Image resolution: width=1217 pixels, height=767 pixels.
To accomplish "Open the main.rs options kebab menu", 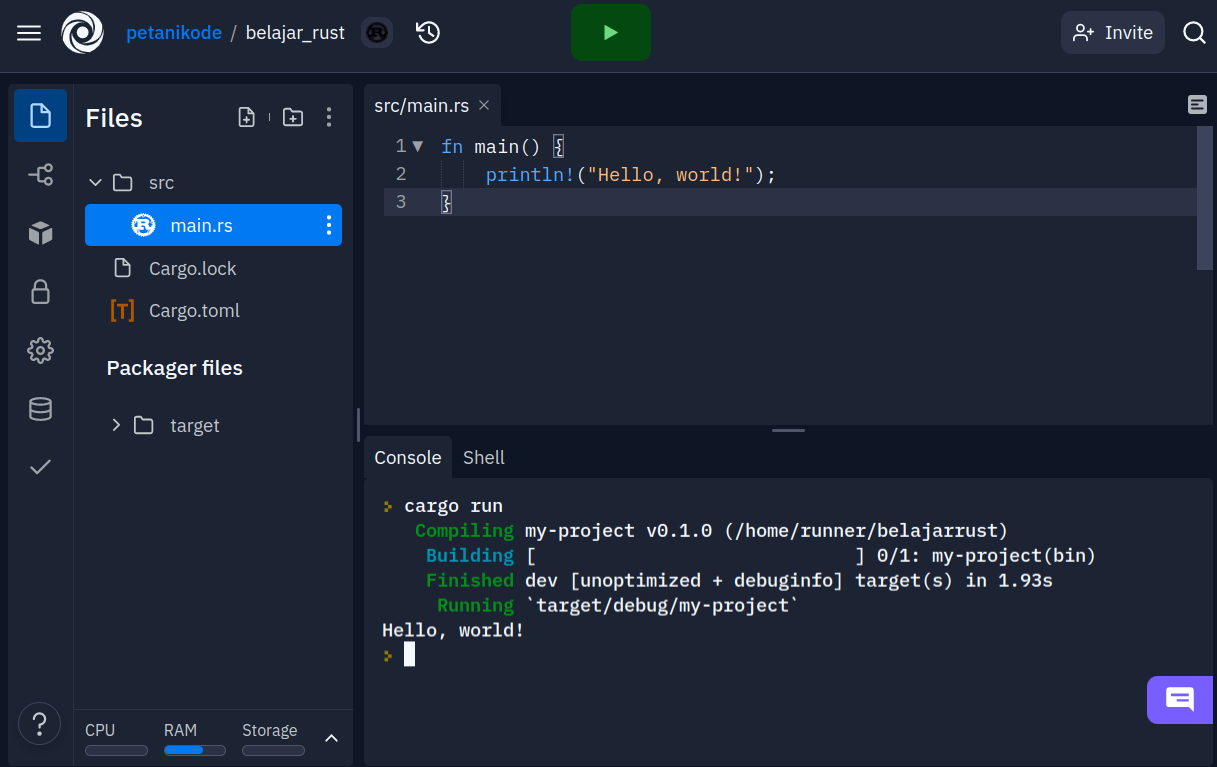I will click(x=328, y=225).
